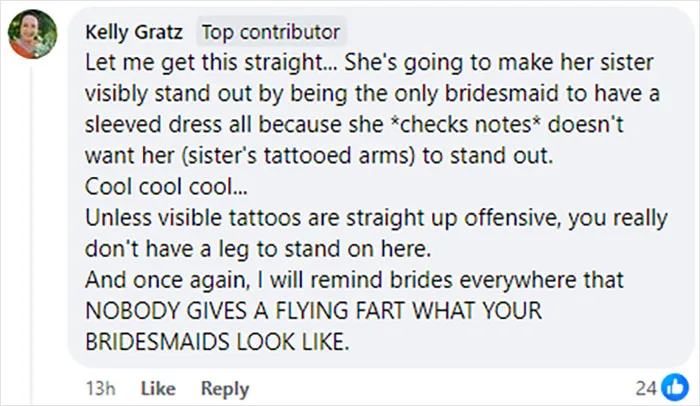
Task: Click the "Let me get this straight" line
Action: [x=369, y=63]
